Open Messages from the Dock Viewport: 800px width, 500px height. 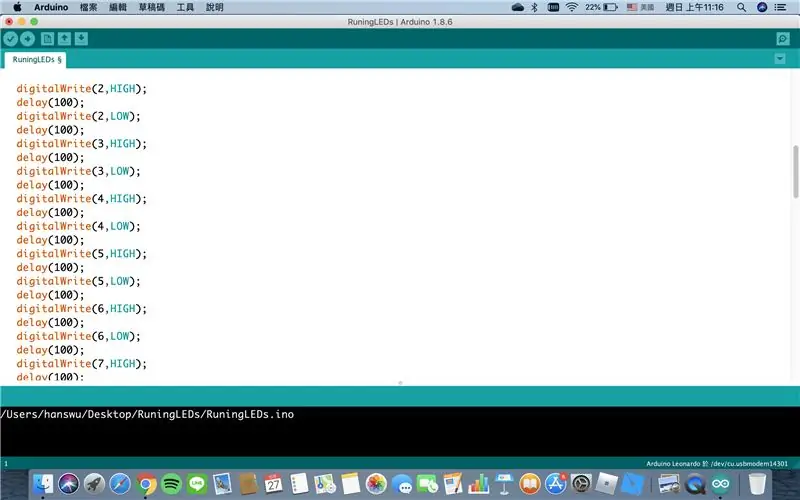402,484
